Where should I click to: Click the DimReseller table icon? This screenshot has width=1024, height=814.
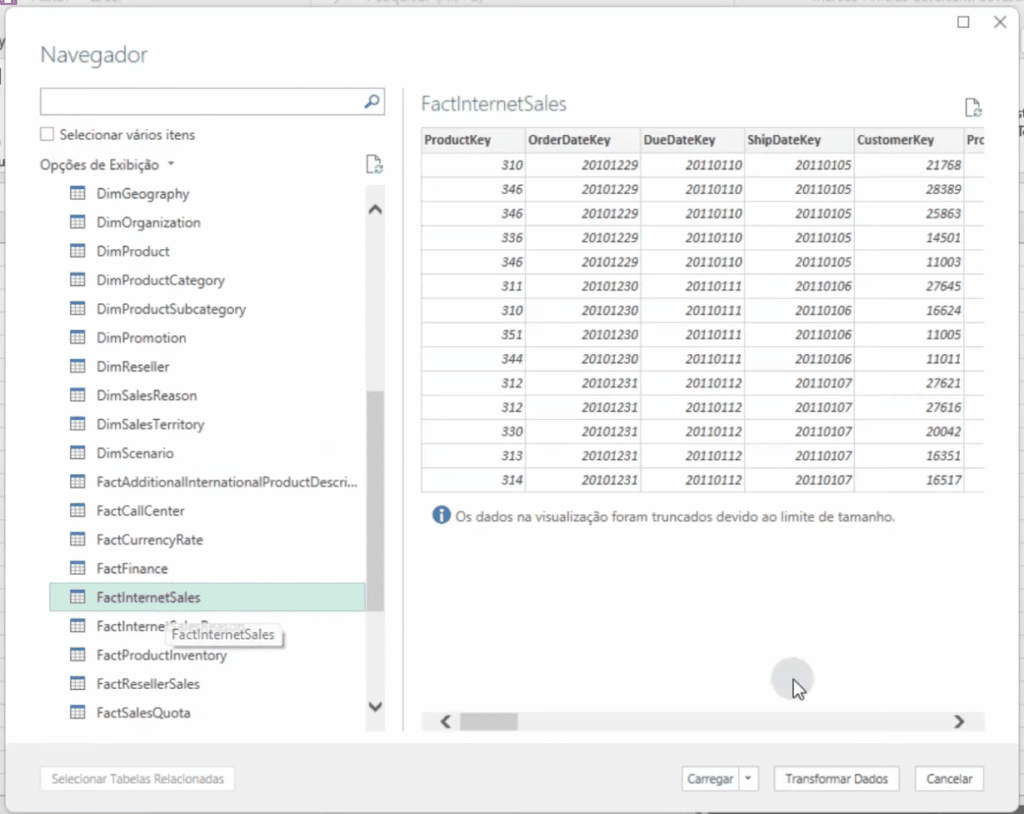78,367
